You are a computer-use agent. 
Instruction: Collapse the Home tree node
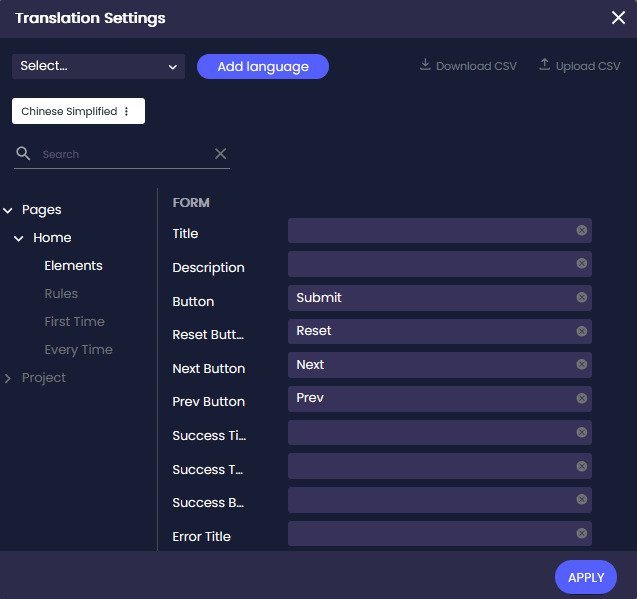(19, 238)
